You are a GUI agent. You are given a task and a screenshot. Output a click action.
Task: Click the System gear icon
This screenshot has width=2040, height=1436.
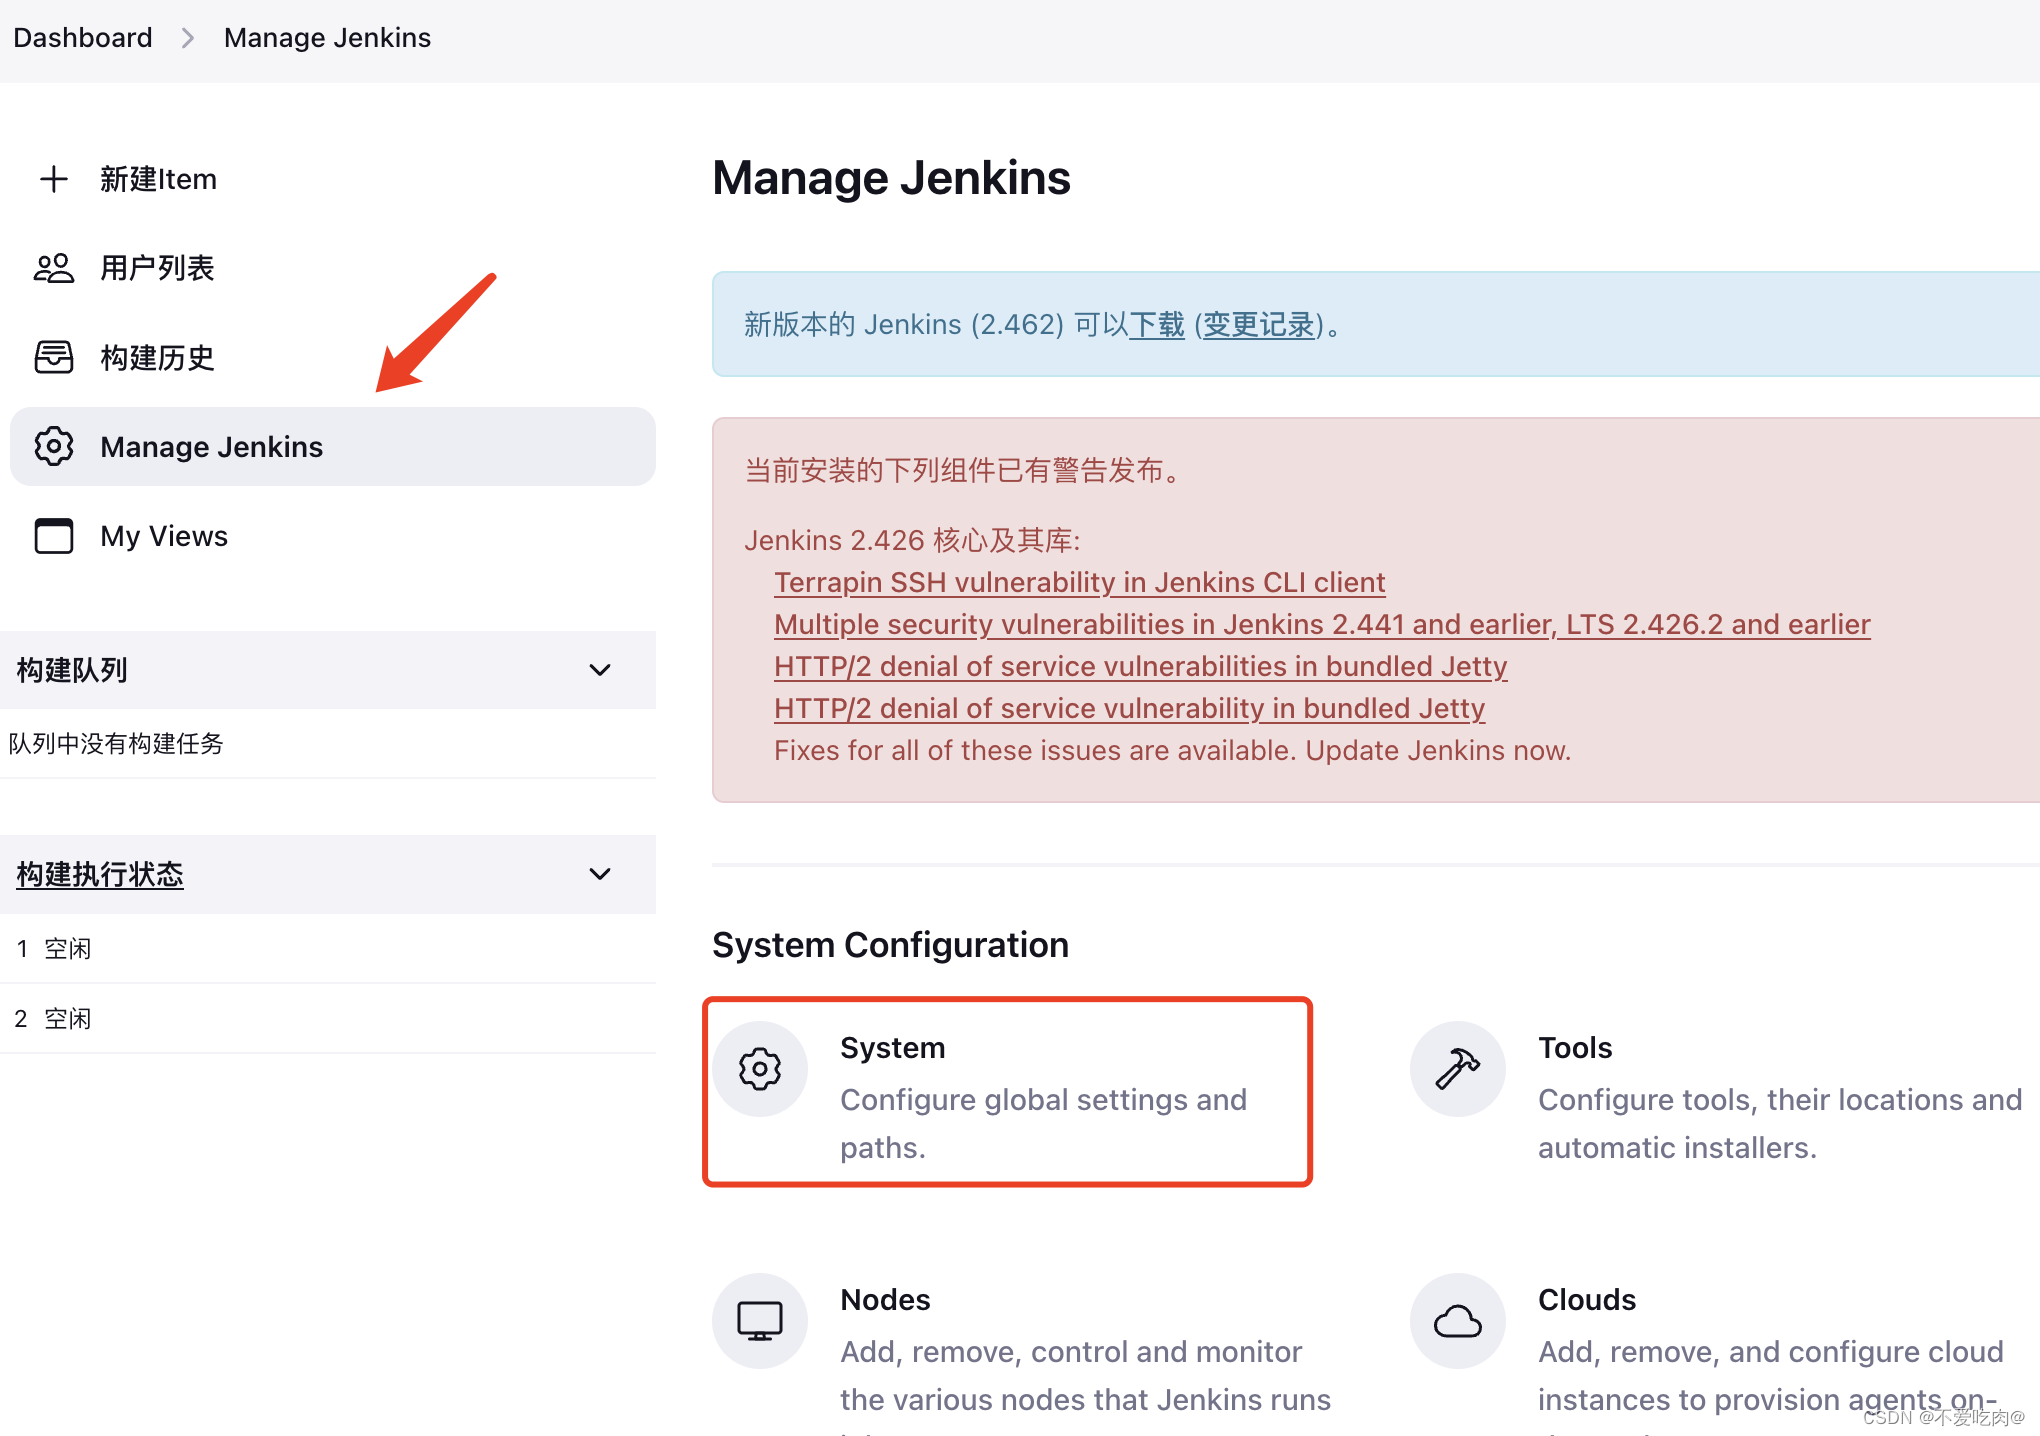click(760, 1069)
